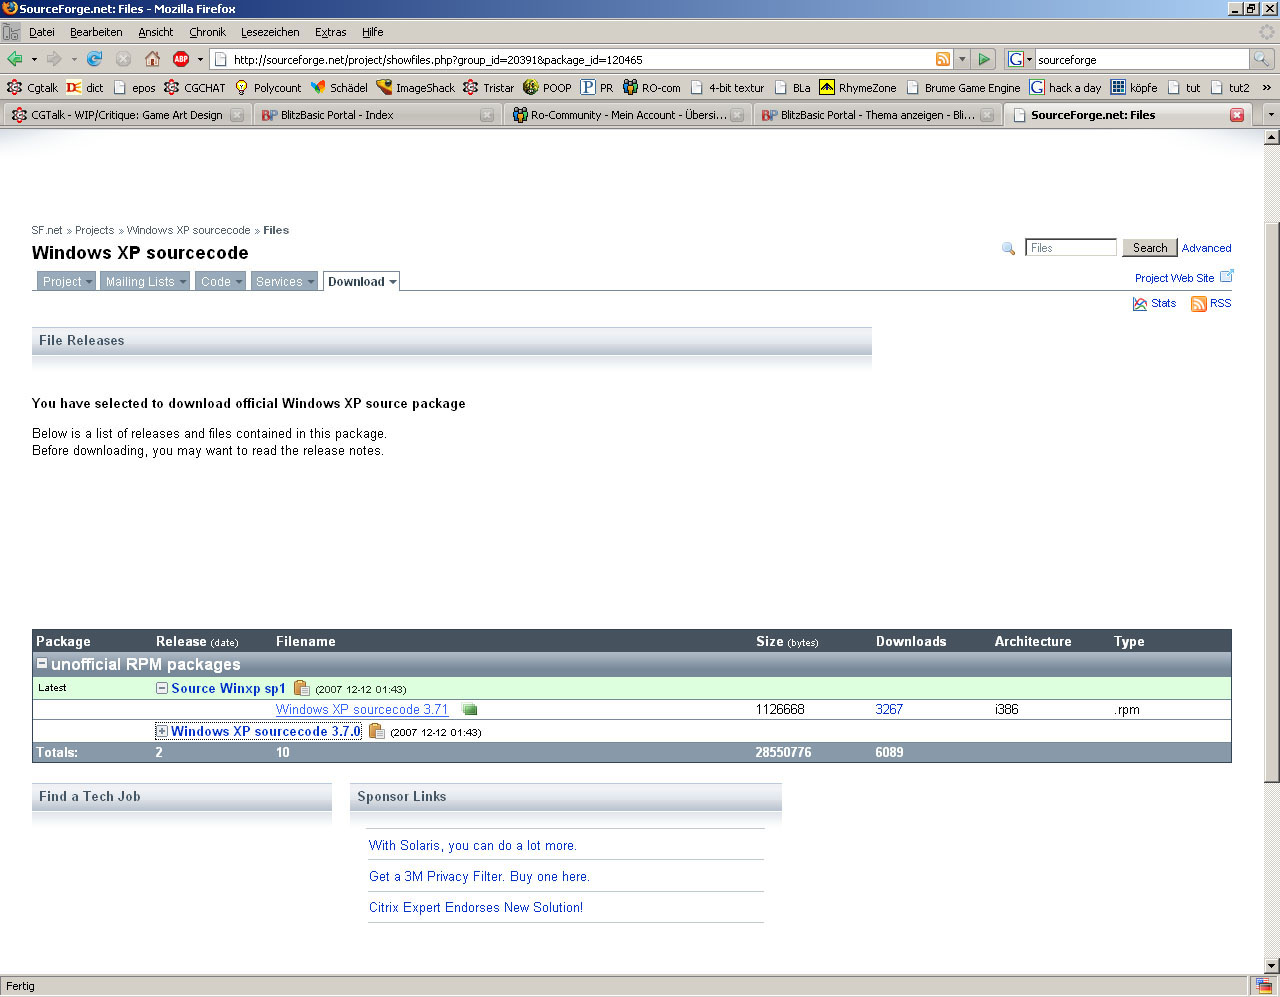1280x997 pixels.
Task: Click the green icon next to Windows XP sourcecode 3.71
Action: tap(469, 709)
